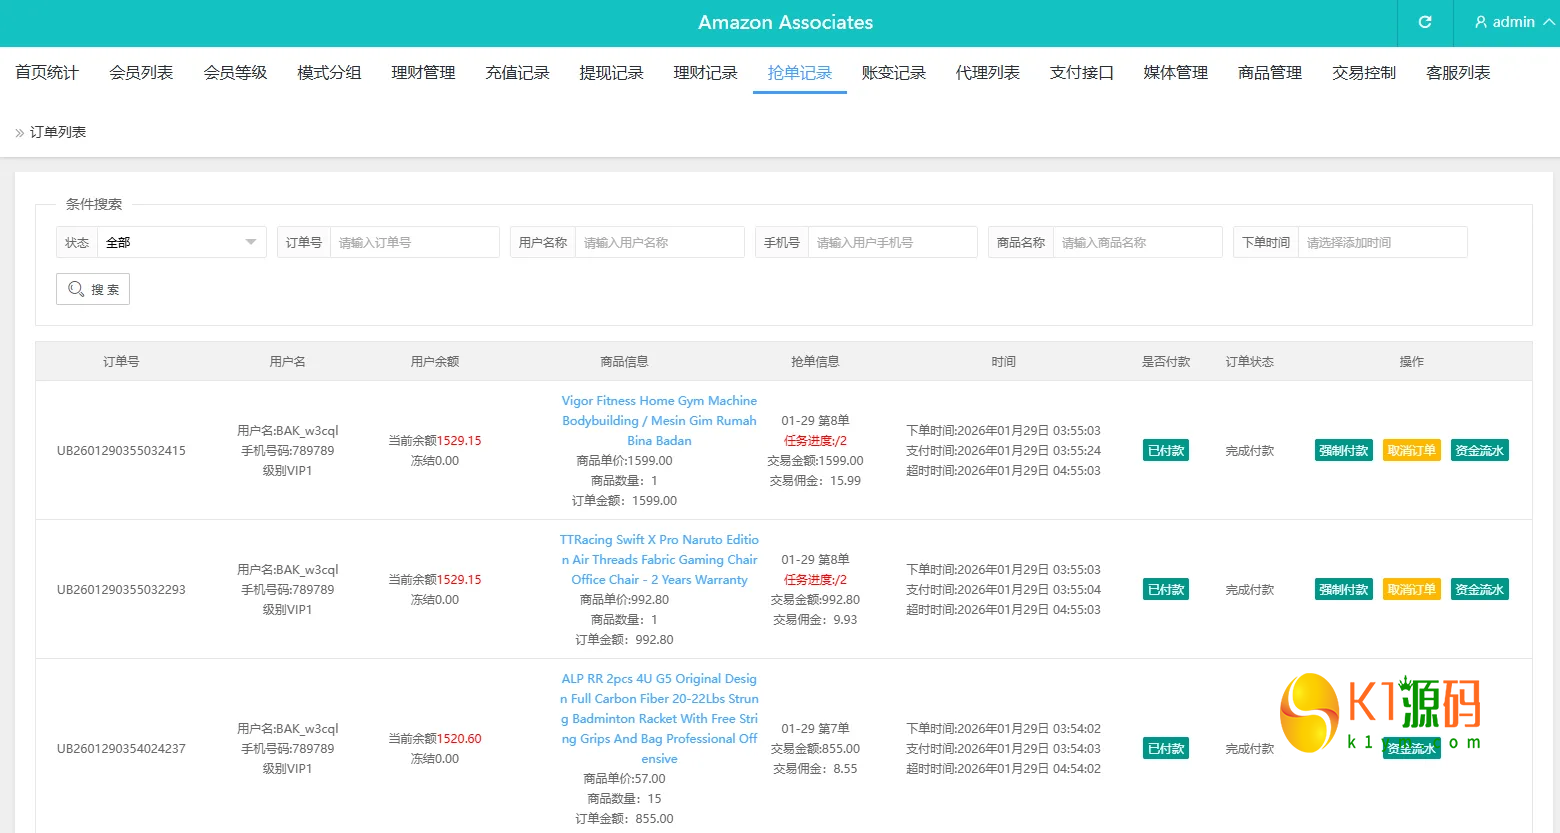This screenshot has width=1560, height=833.
Task: Open the 支付接口 menu item
Action: pyautogui.click(x=1081, y=72)
